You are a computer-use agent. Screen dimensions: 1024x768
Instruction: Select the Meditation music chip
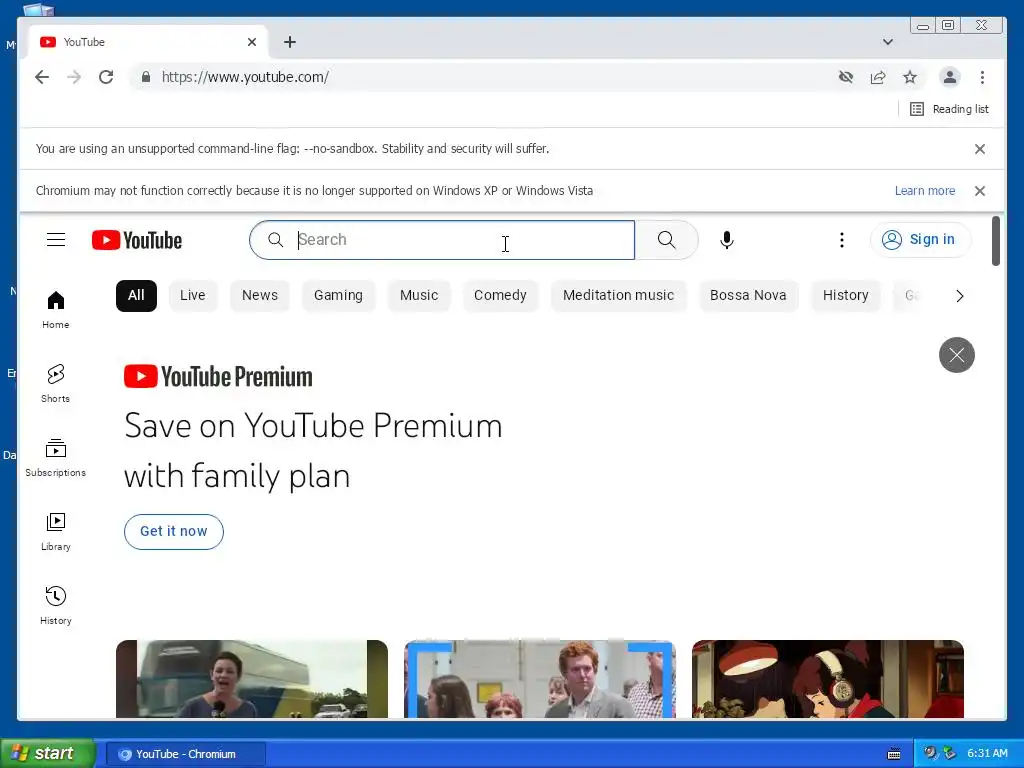(x=618, y=295)
